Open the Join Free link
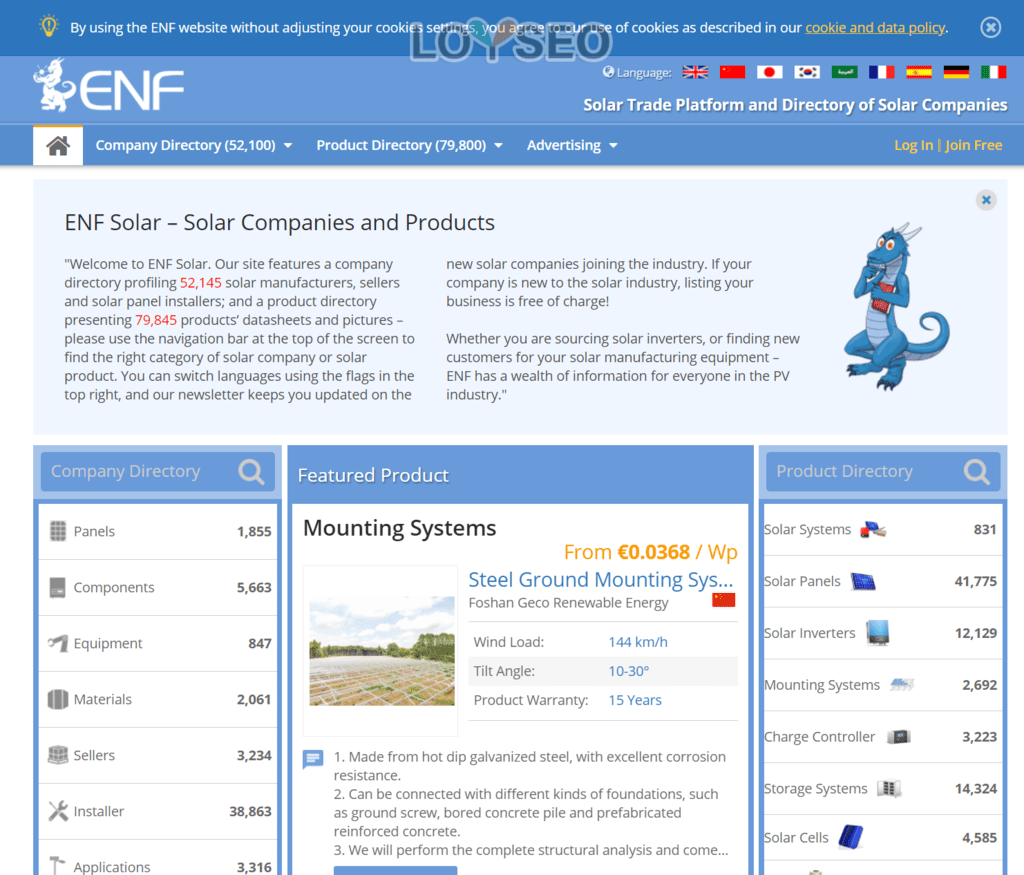 [973, 146]
